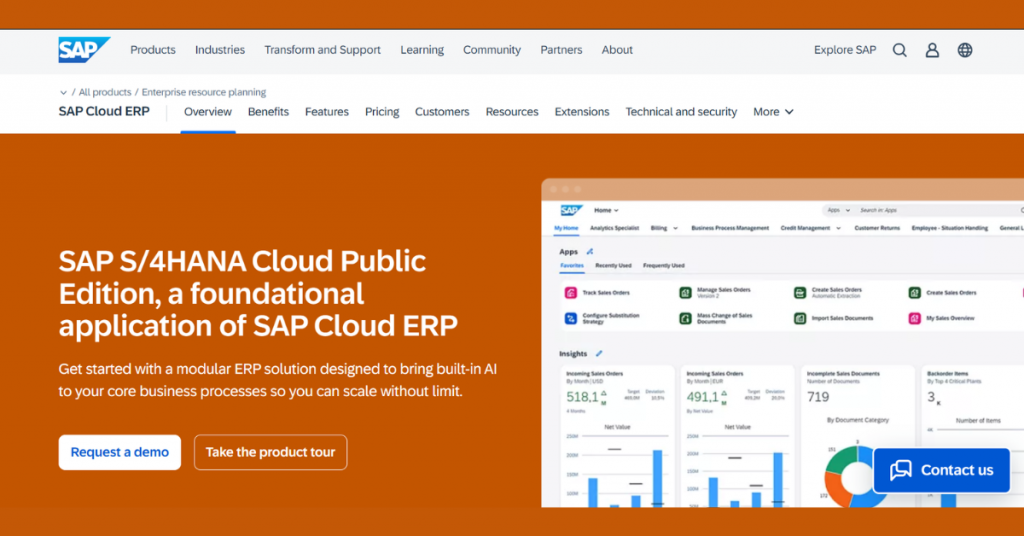Expand Credit Management dropdown in preview
1024x536 pixels.
pyautogui.click(x=810, y=228)
